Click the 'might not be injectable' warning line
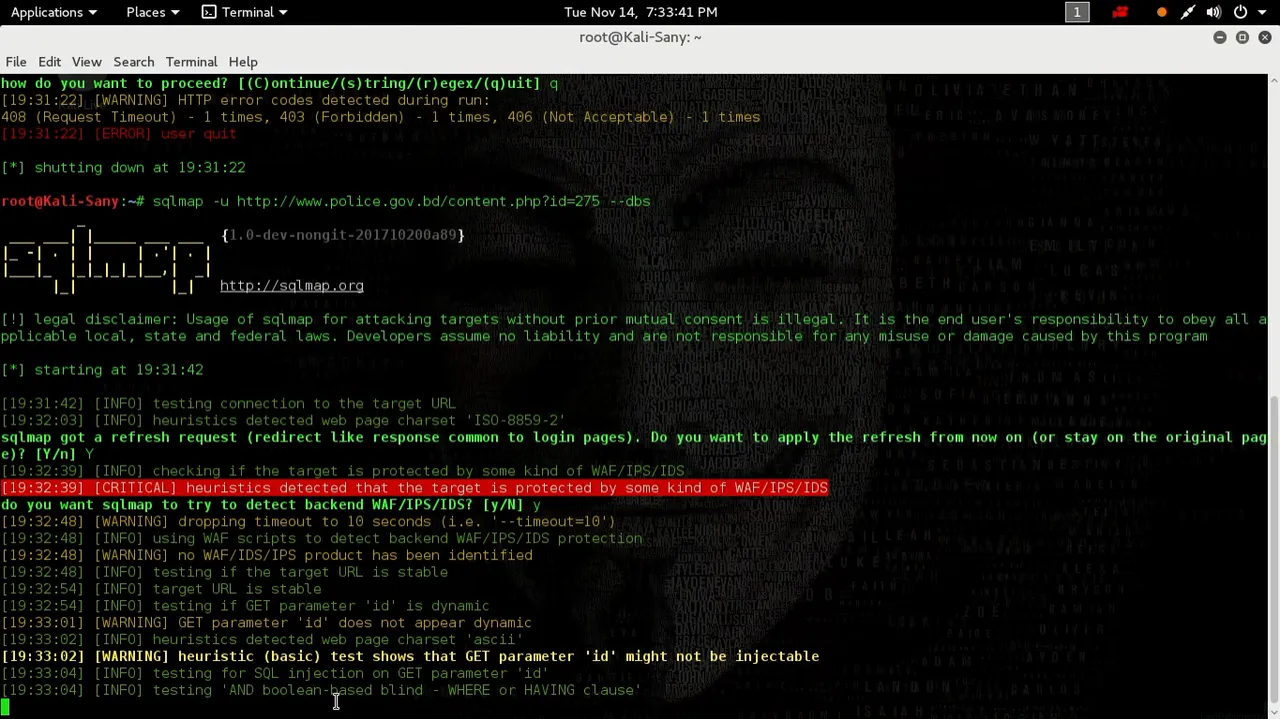 click(x=410, y=656)
